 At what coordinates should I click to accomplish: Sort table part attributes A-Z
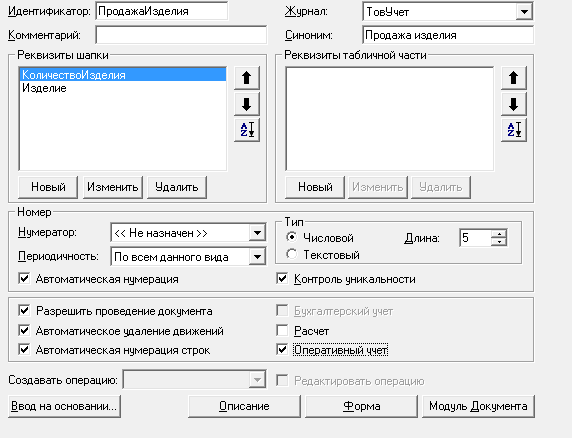click(x=514, y=129)
